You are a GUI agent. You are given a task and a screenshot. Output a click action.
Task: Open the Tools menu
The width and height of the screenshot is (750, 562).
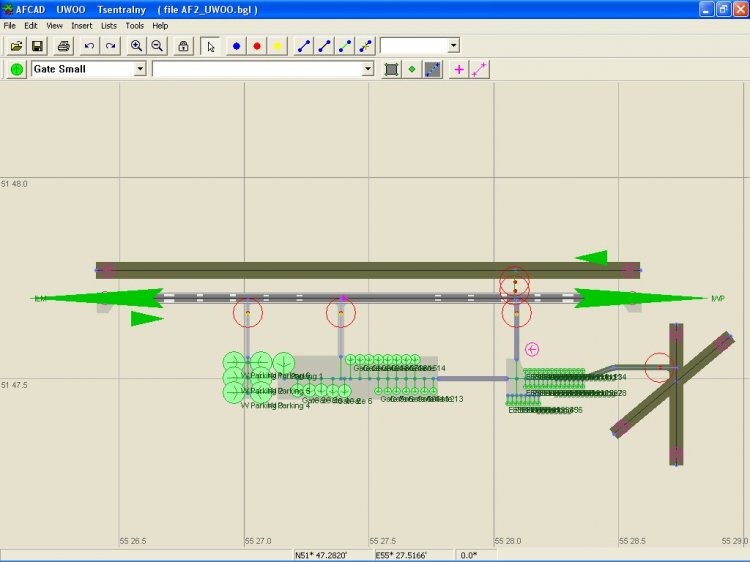click(134, 25)
